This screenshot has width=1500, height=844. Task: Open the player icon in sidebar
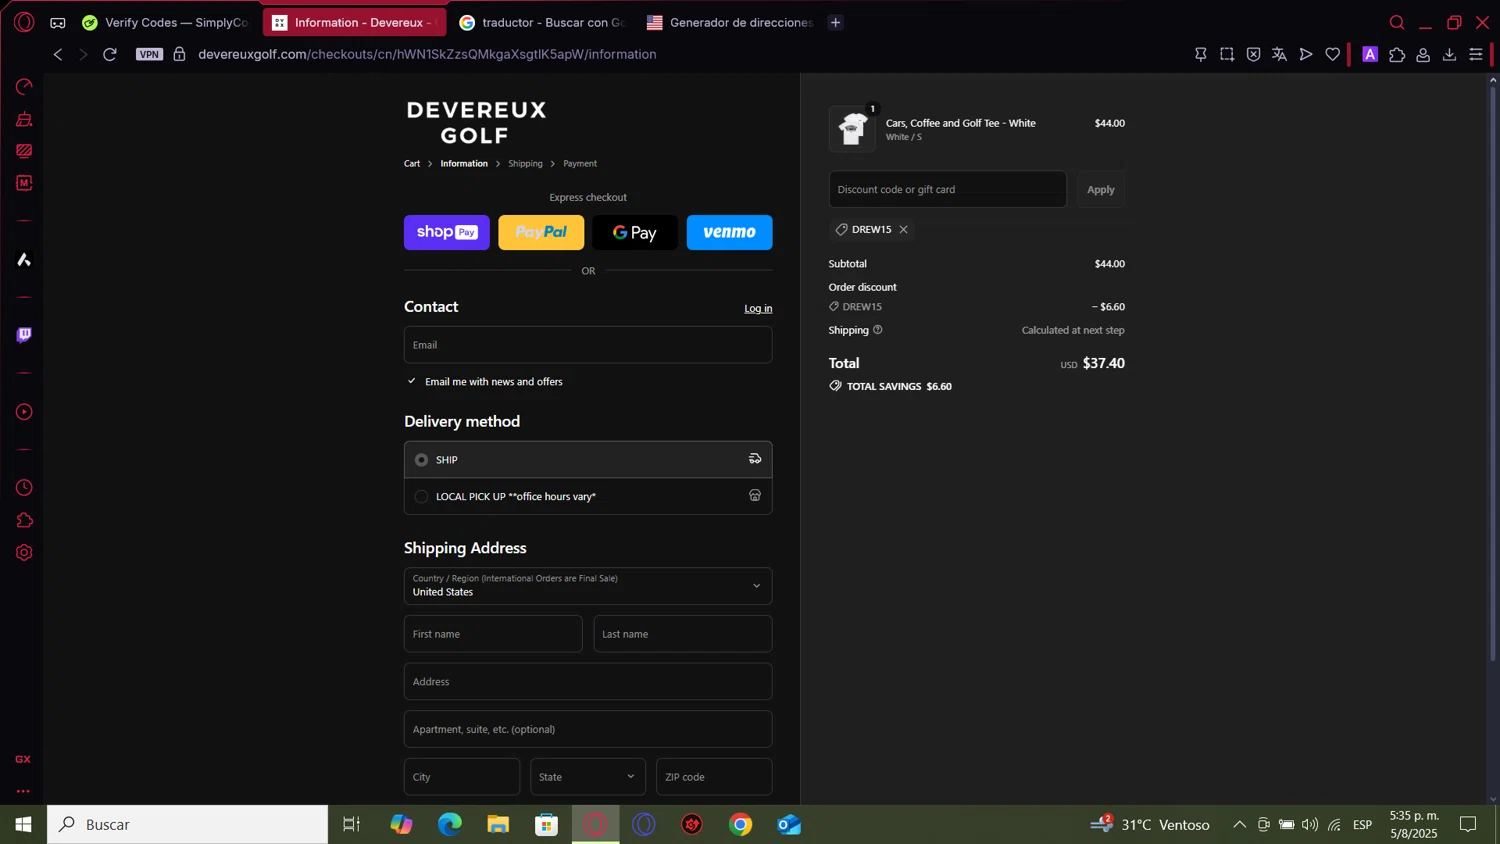[24, 412]
